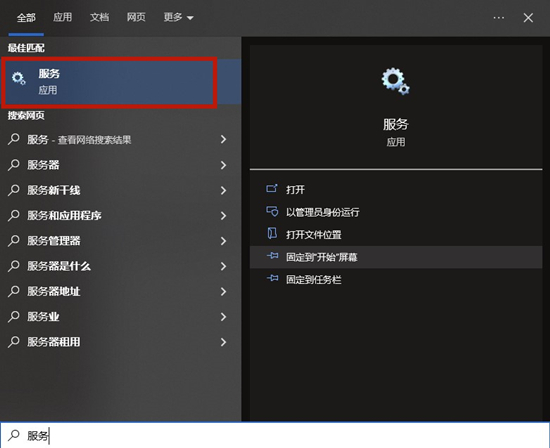Open the 更多 dropdown filter
Viewport: 550px width, 448px height.
point(179,17)
